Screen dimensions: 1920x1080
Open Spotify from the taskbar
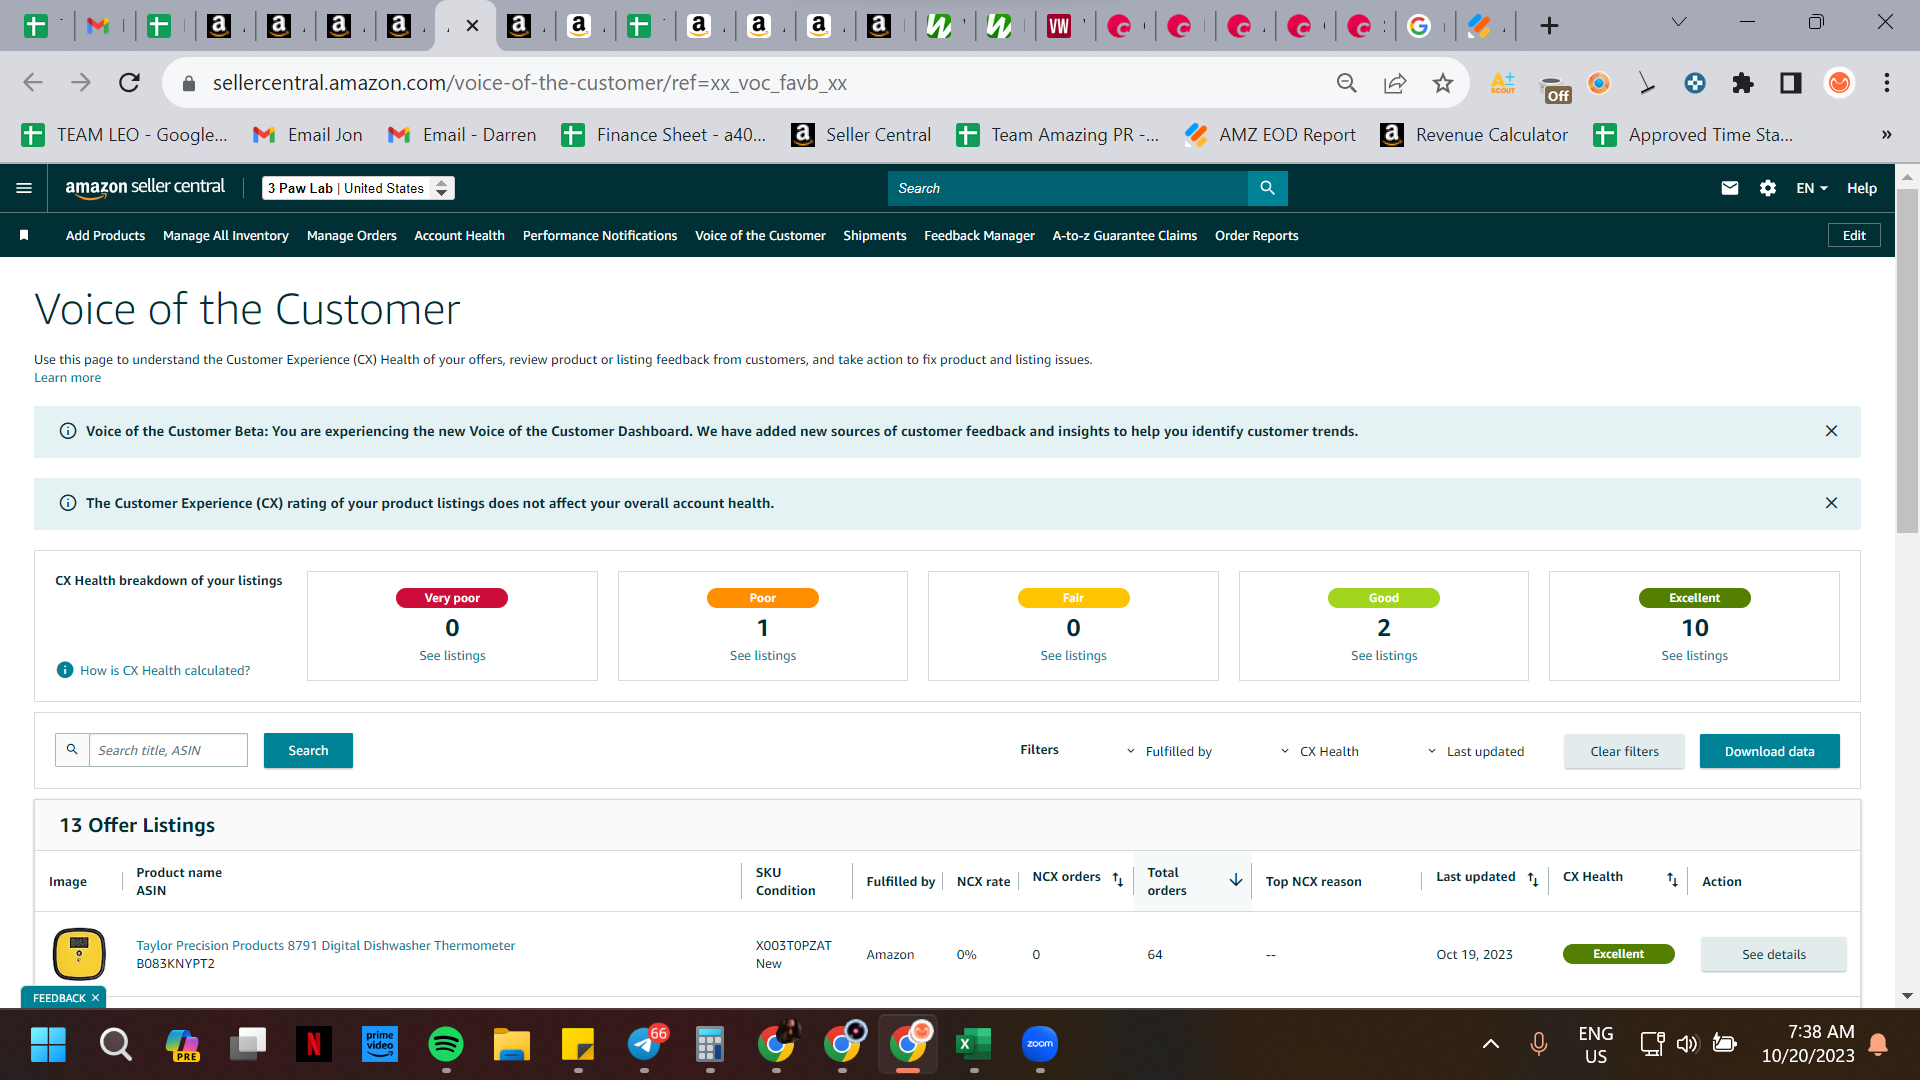pos(446,1045)
